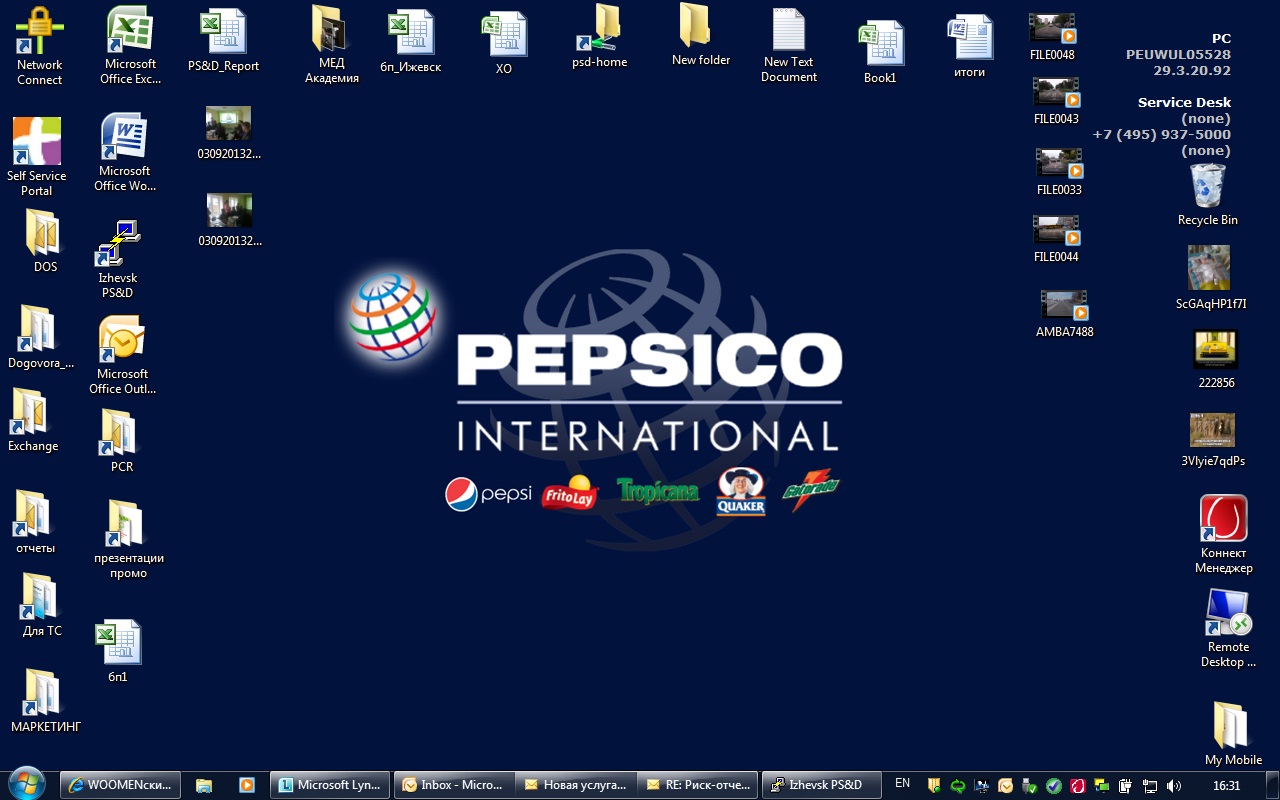Open the power plug tray icon

click(1126, 786)
